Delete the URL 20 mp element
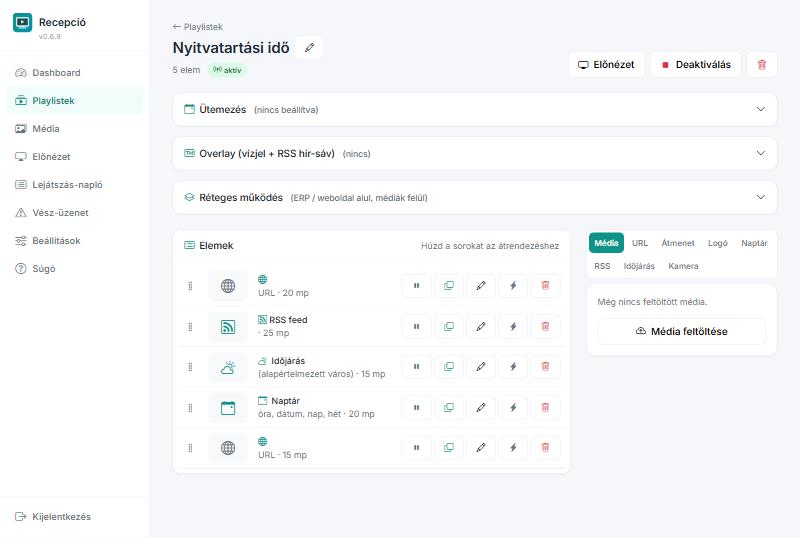This screenshot has height=538, width=800. [x=545, y=286]
